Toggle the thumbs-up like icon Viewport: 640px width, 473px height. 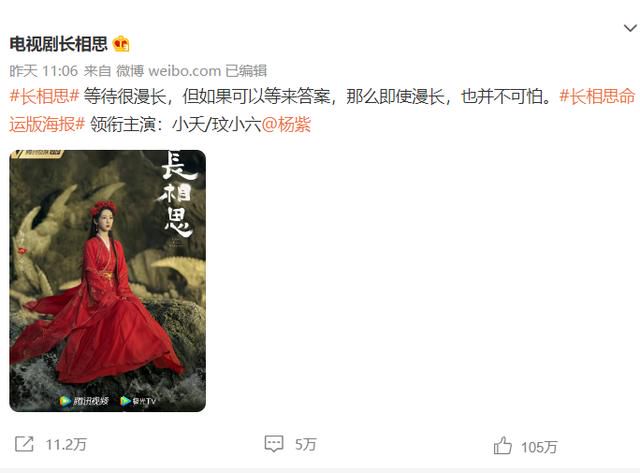pos(502,445)
